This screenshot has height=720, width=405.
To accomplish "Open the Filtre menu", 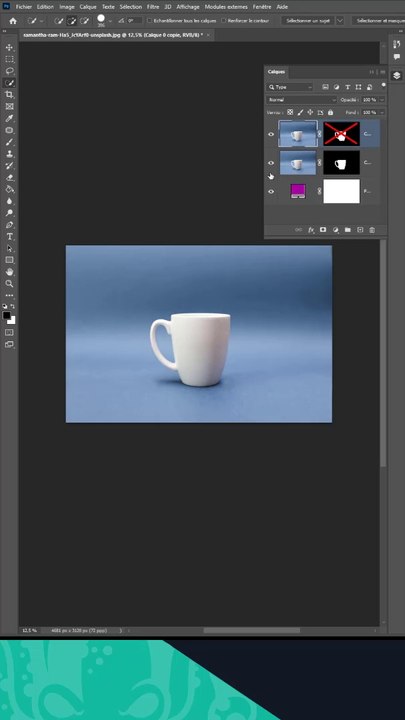I will [x=153, y=7].
